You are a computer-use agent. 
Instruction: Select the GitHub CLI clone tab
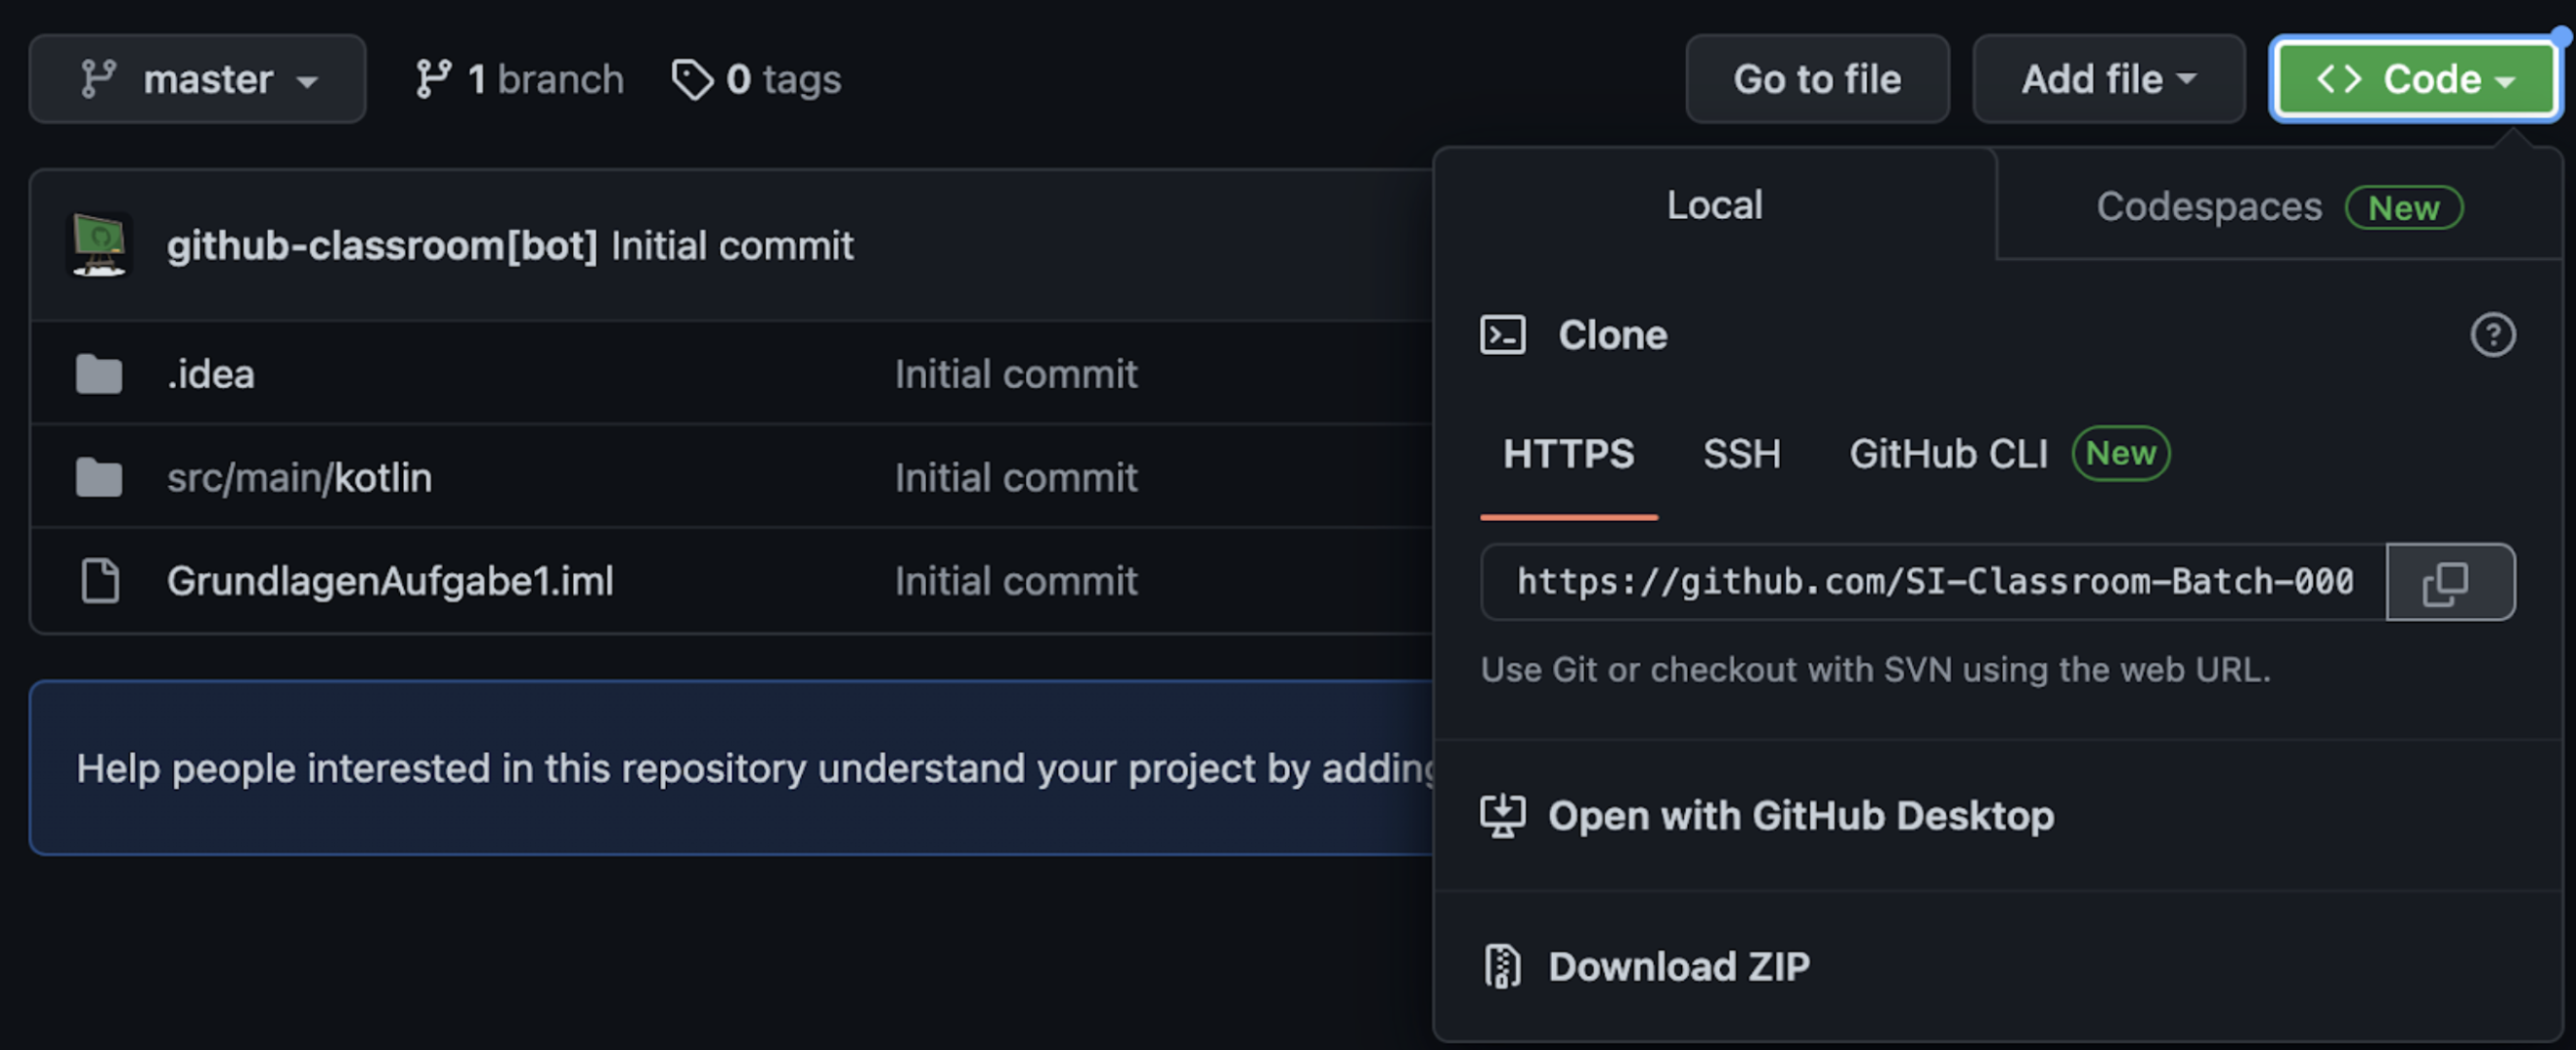tap(1947, 454)
